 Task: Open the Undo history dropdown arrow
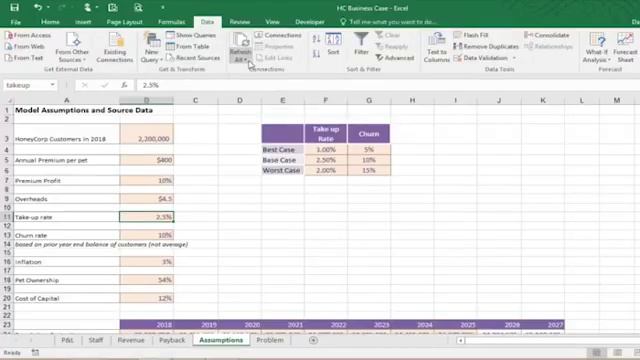point(48,7)
